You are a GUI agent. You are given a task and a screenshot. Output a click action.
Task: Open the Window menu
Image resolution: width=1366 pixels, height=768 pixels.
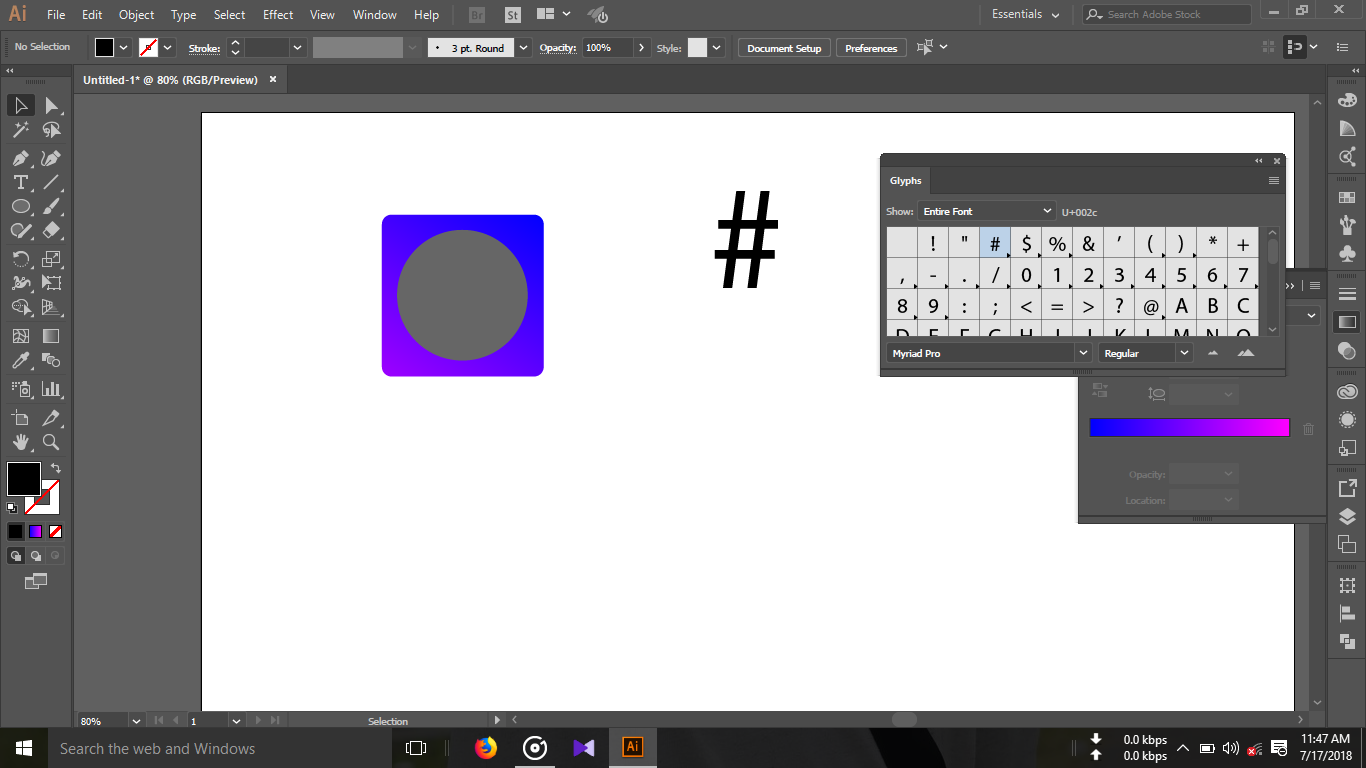(x=374, y=14)
